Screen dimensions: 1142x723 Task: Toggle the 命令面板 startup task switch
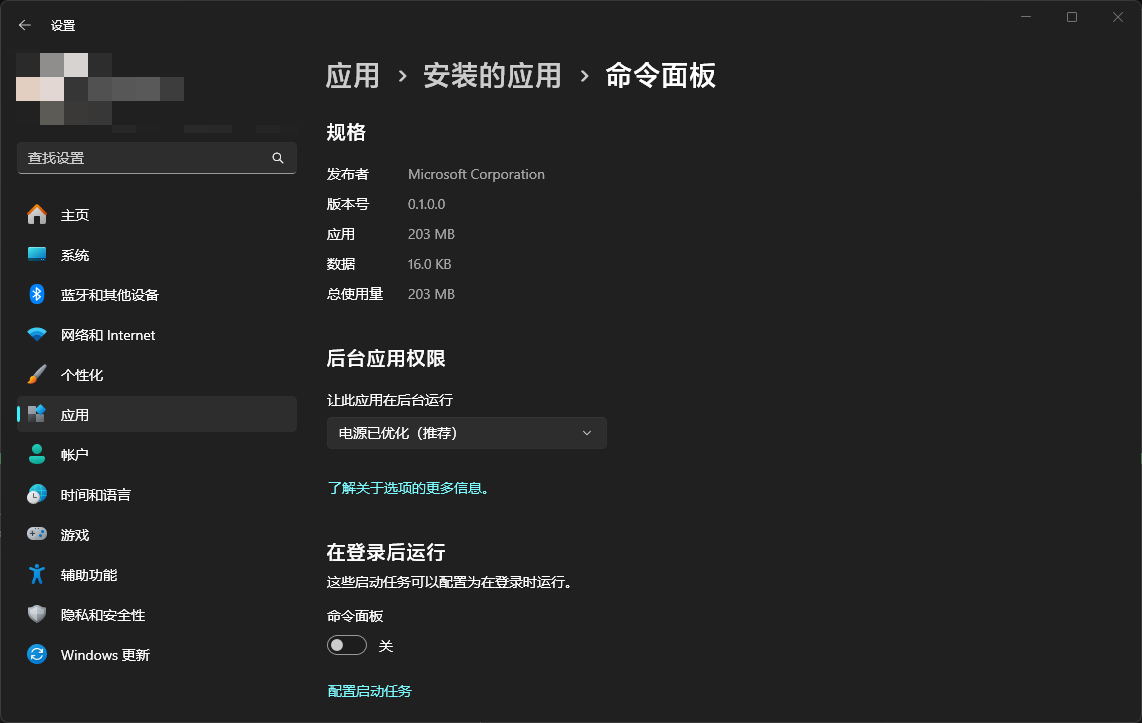point(346,646)
